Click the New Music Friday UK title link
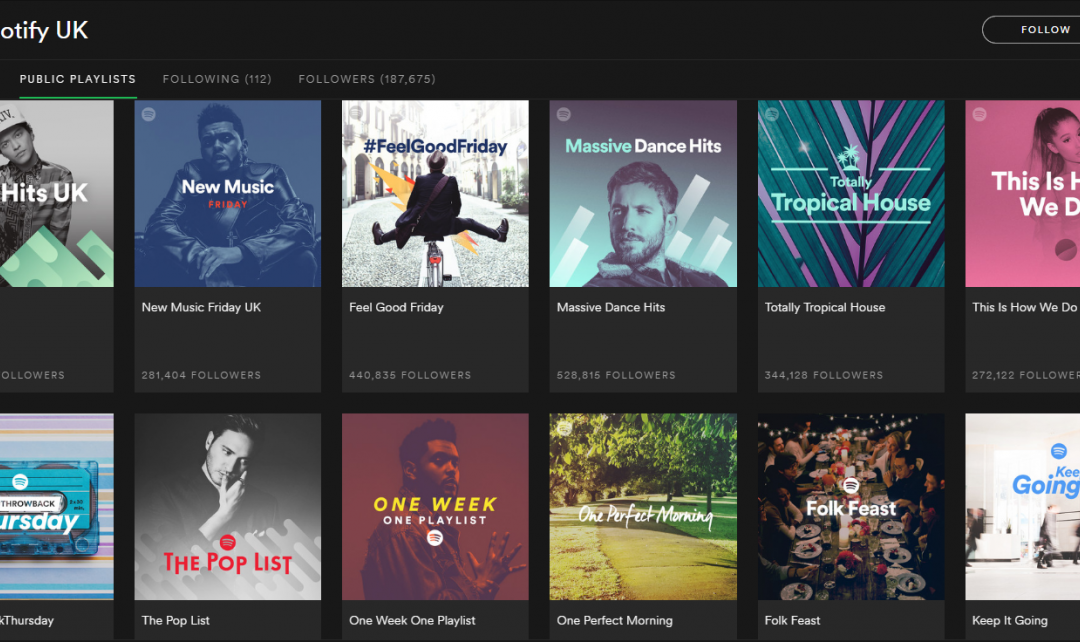The image size is (1080, 642). coord(201,307)
